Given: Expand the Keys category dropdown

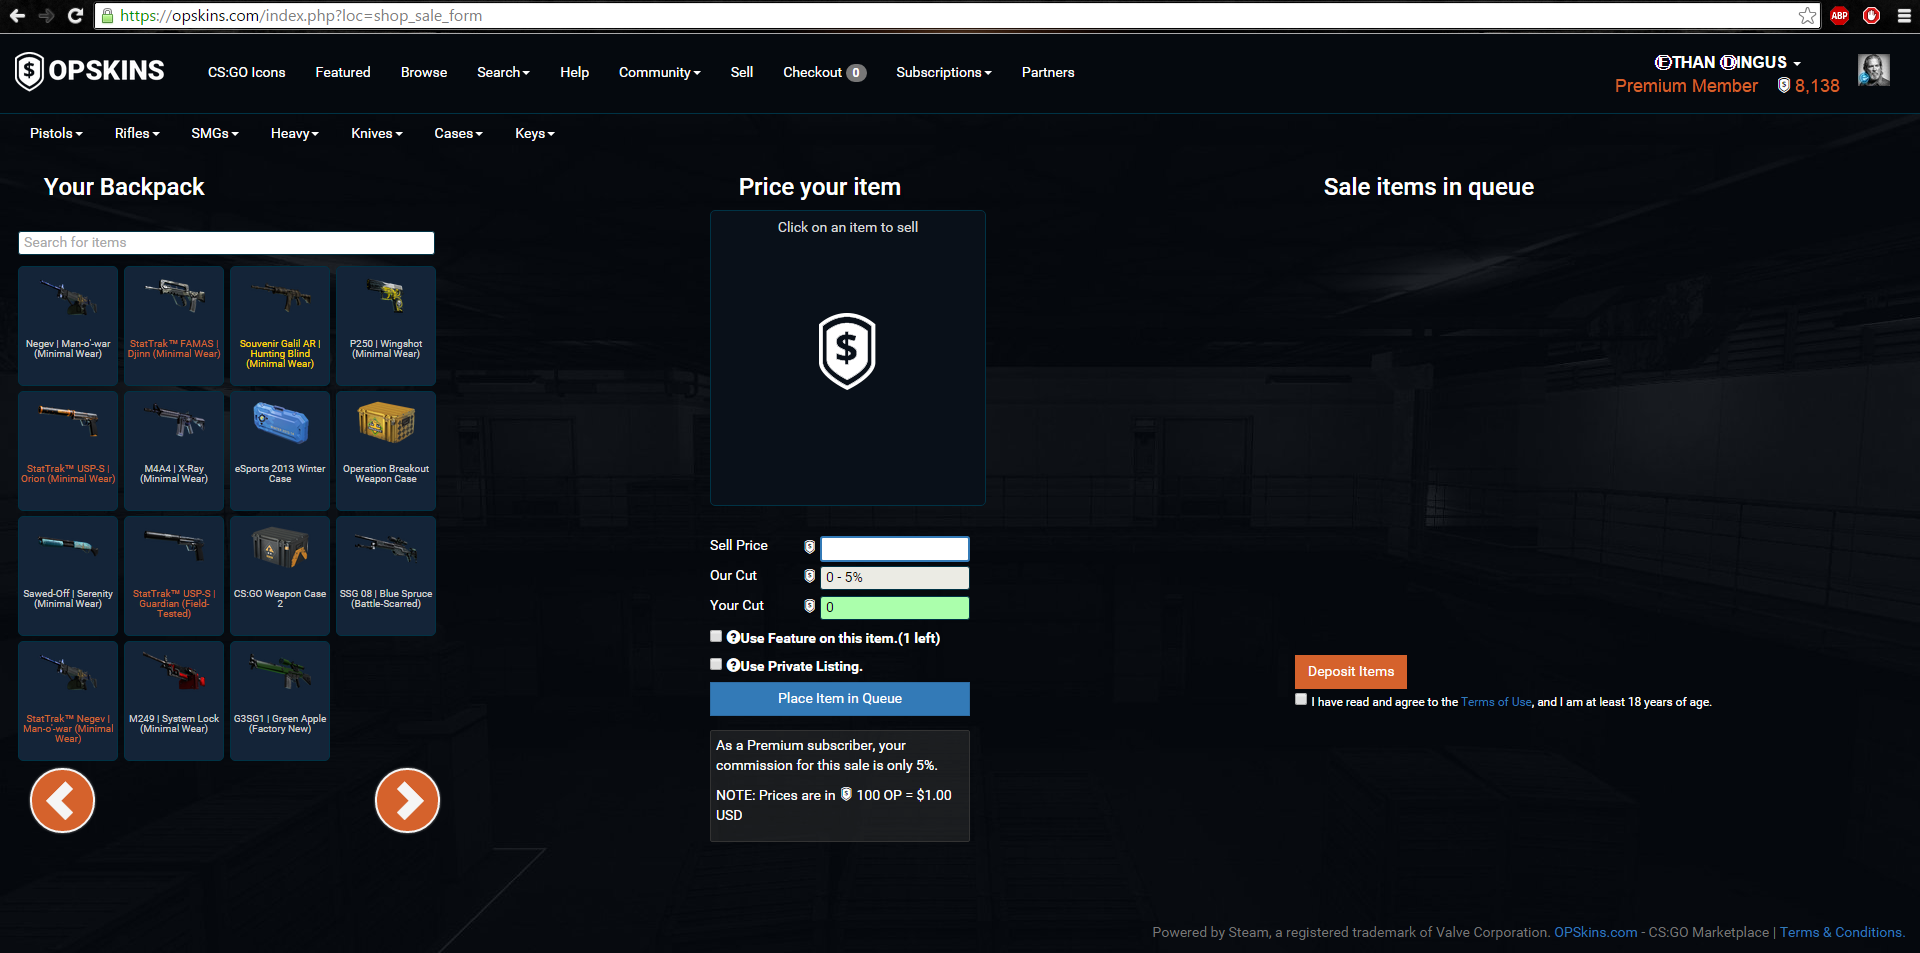Looking at the screenshot, I should pos(535,133).
